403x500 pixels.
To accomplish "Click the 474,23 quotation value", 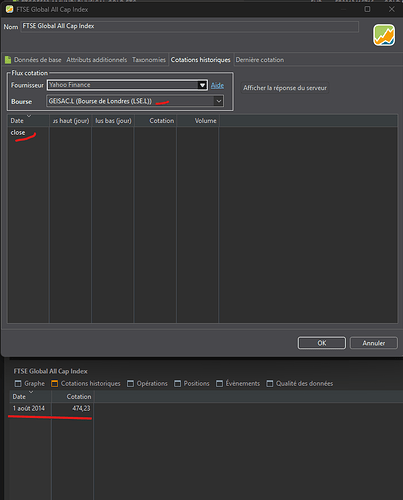I will tap(81, 408).
